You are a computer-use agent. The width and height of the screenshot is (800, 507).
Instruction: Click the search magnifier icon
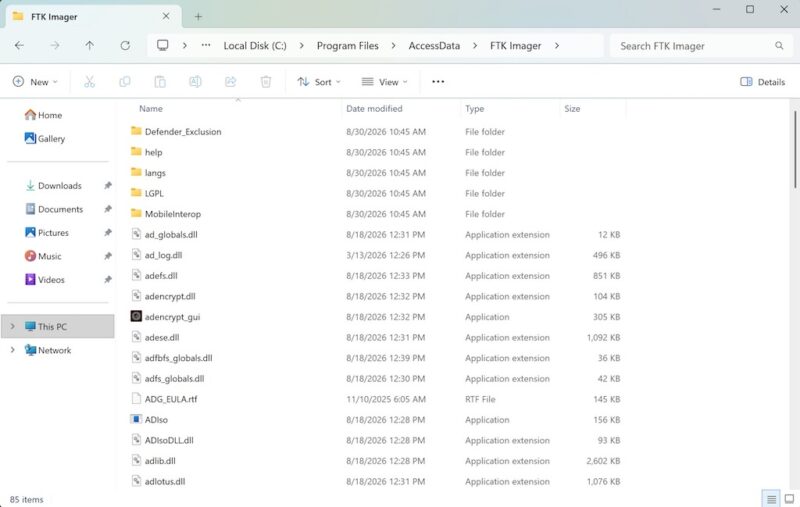(x=779, y=46)
